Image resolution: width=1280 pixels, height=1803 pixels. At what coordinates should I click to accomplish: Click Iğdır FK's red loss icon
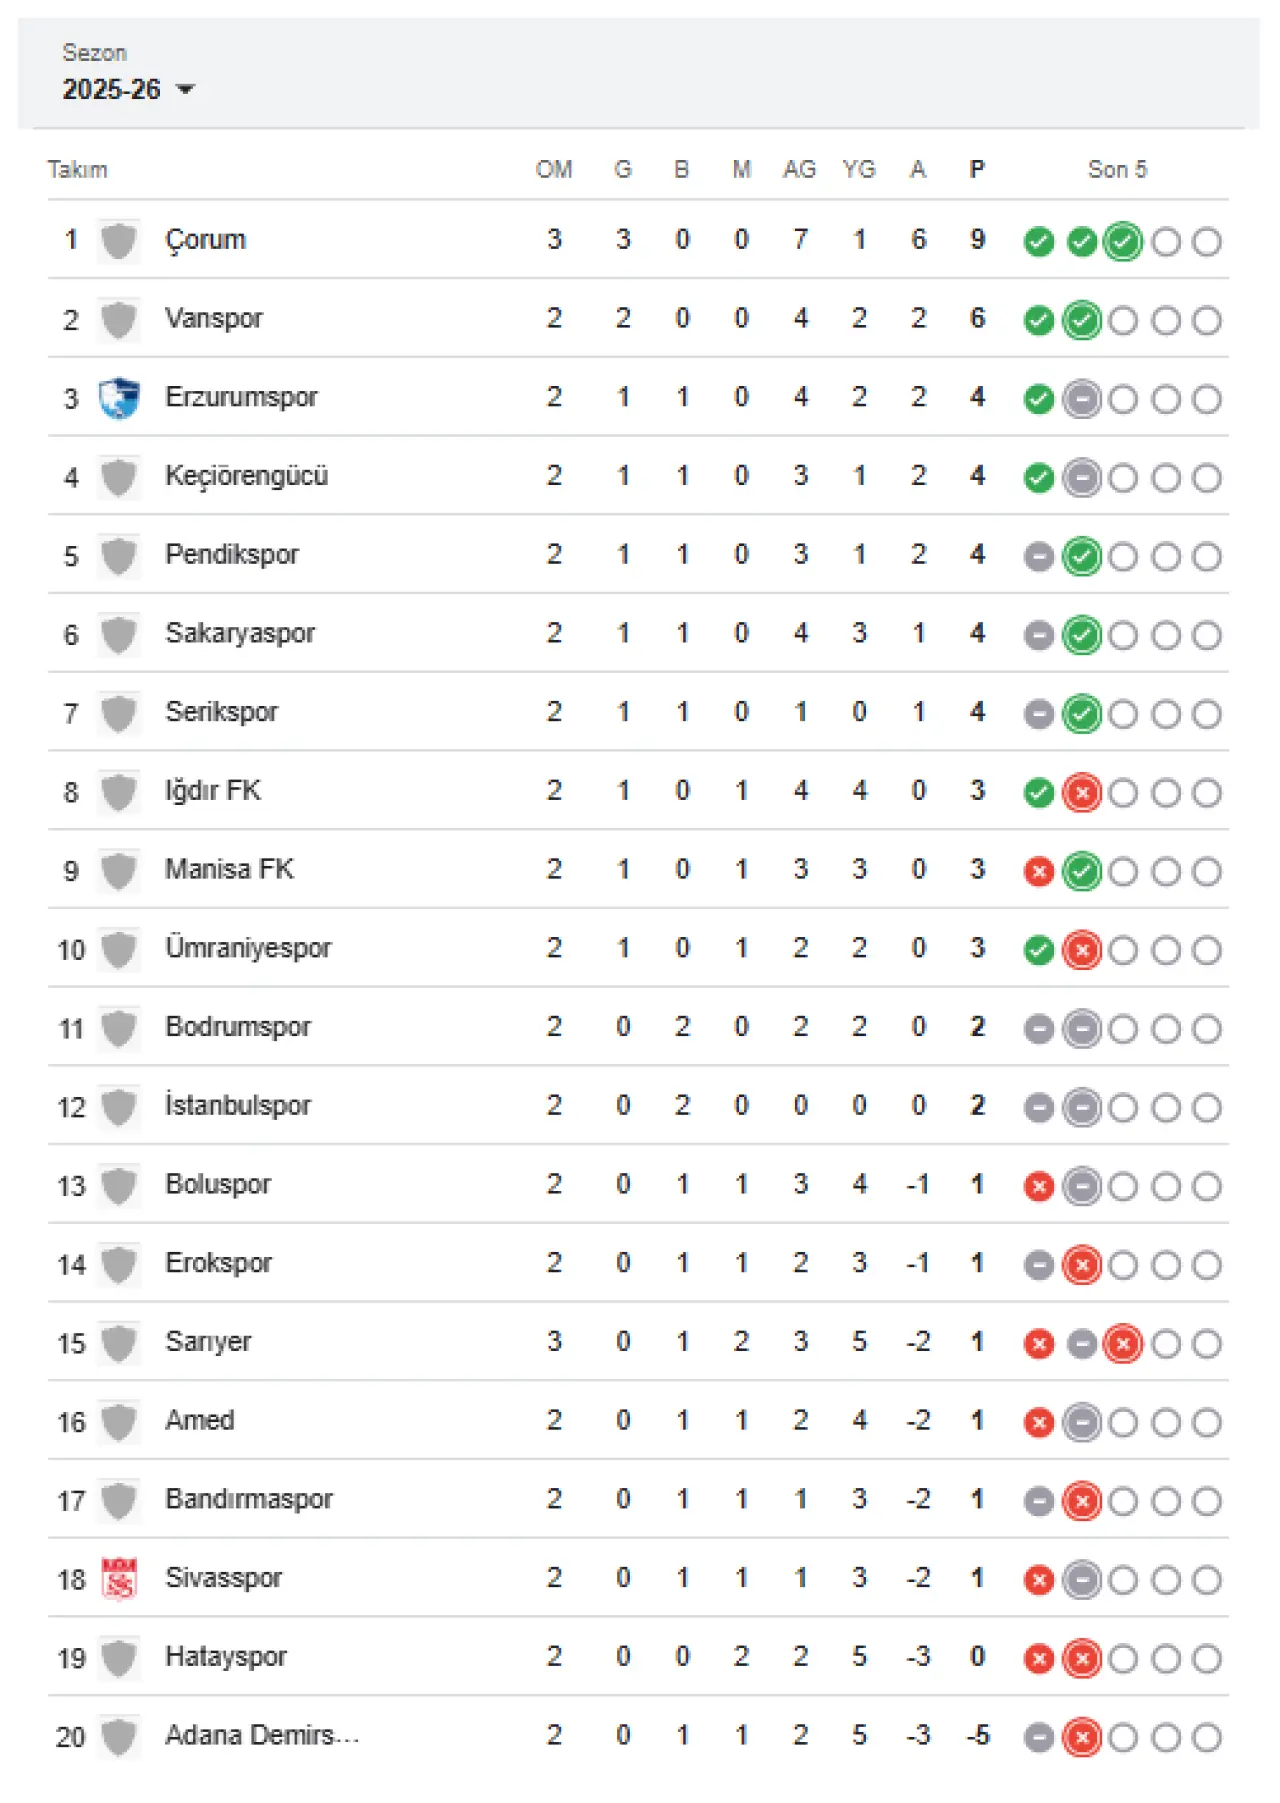(x=1082, y=793)
